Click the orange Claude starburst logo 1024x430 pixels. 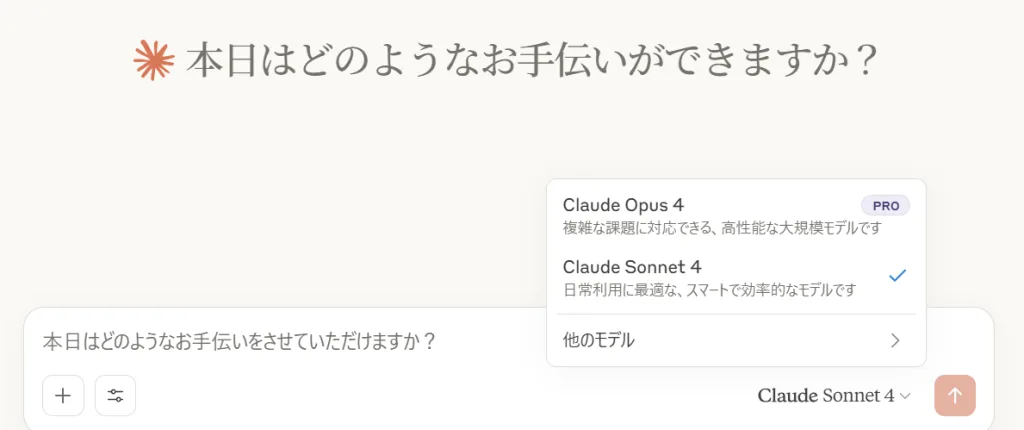tap(153, 60)
